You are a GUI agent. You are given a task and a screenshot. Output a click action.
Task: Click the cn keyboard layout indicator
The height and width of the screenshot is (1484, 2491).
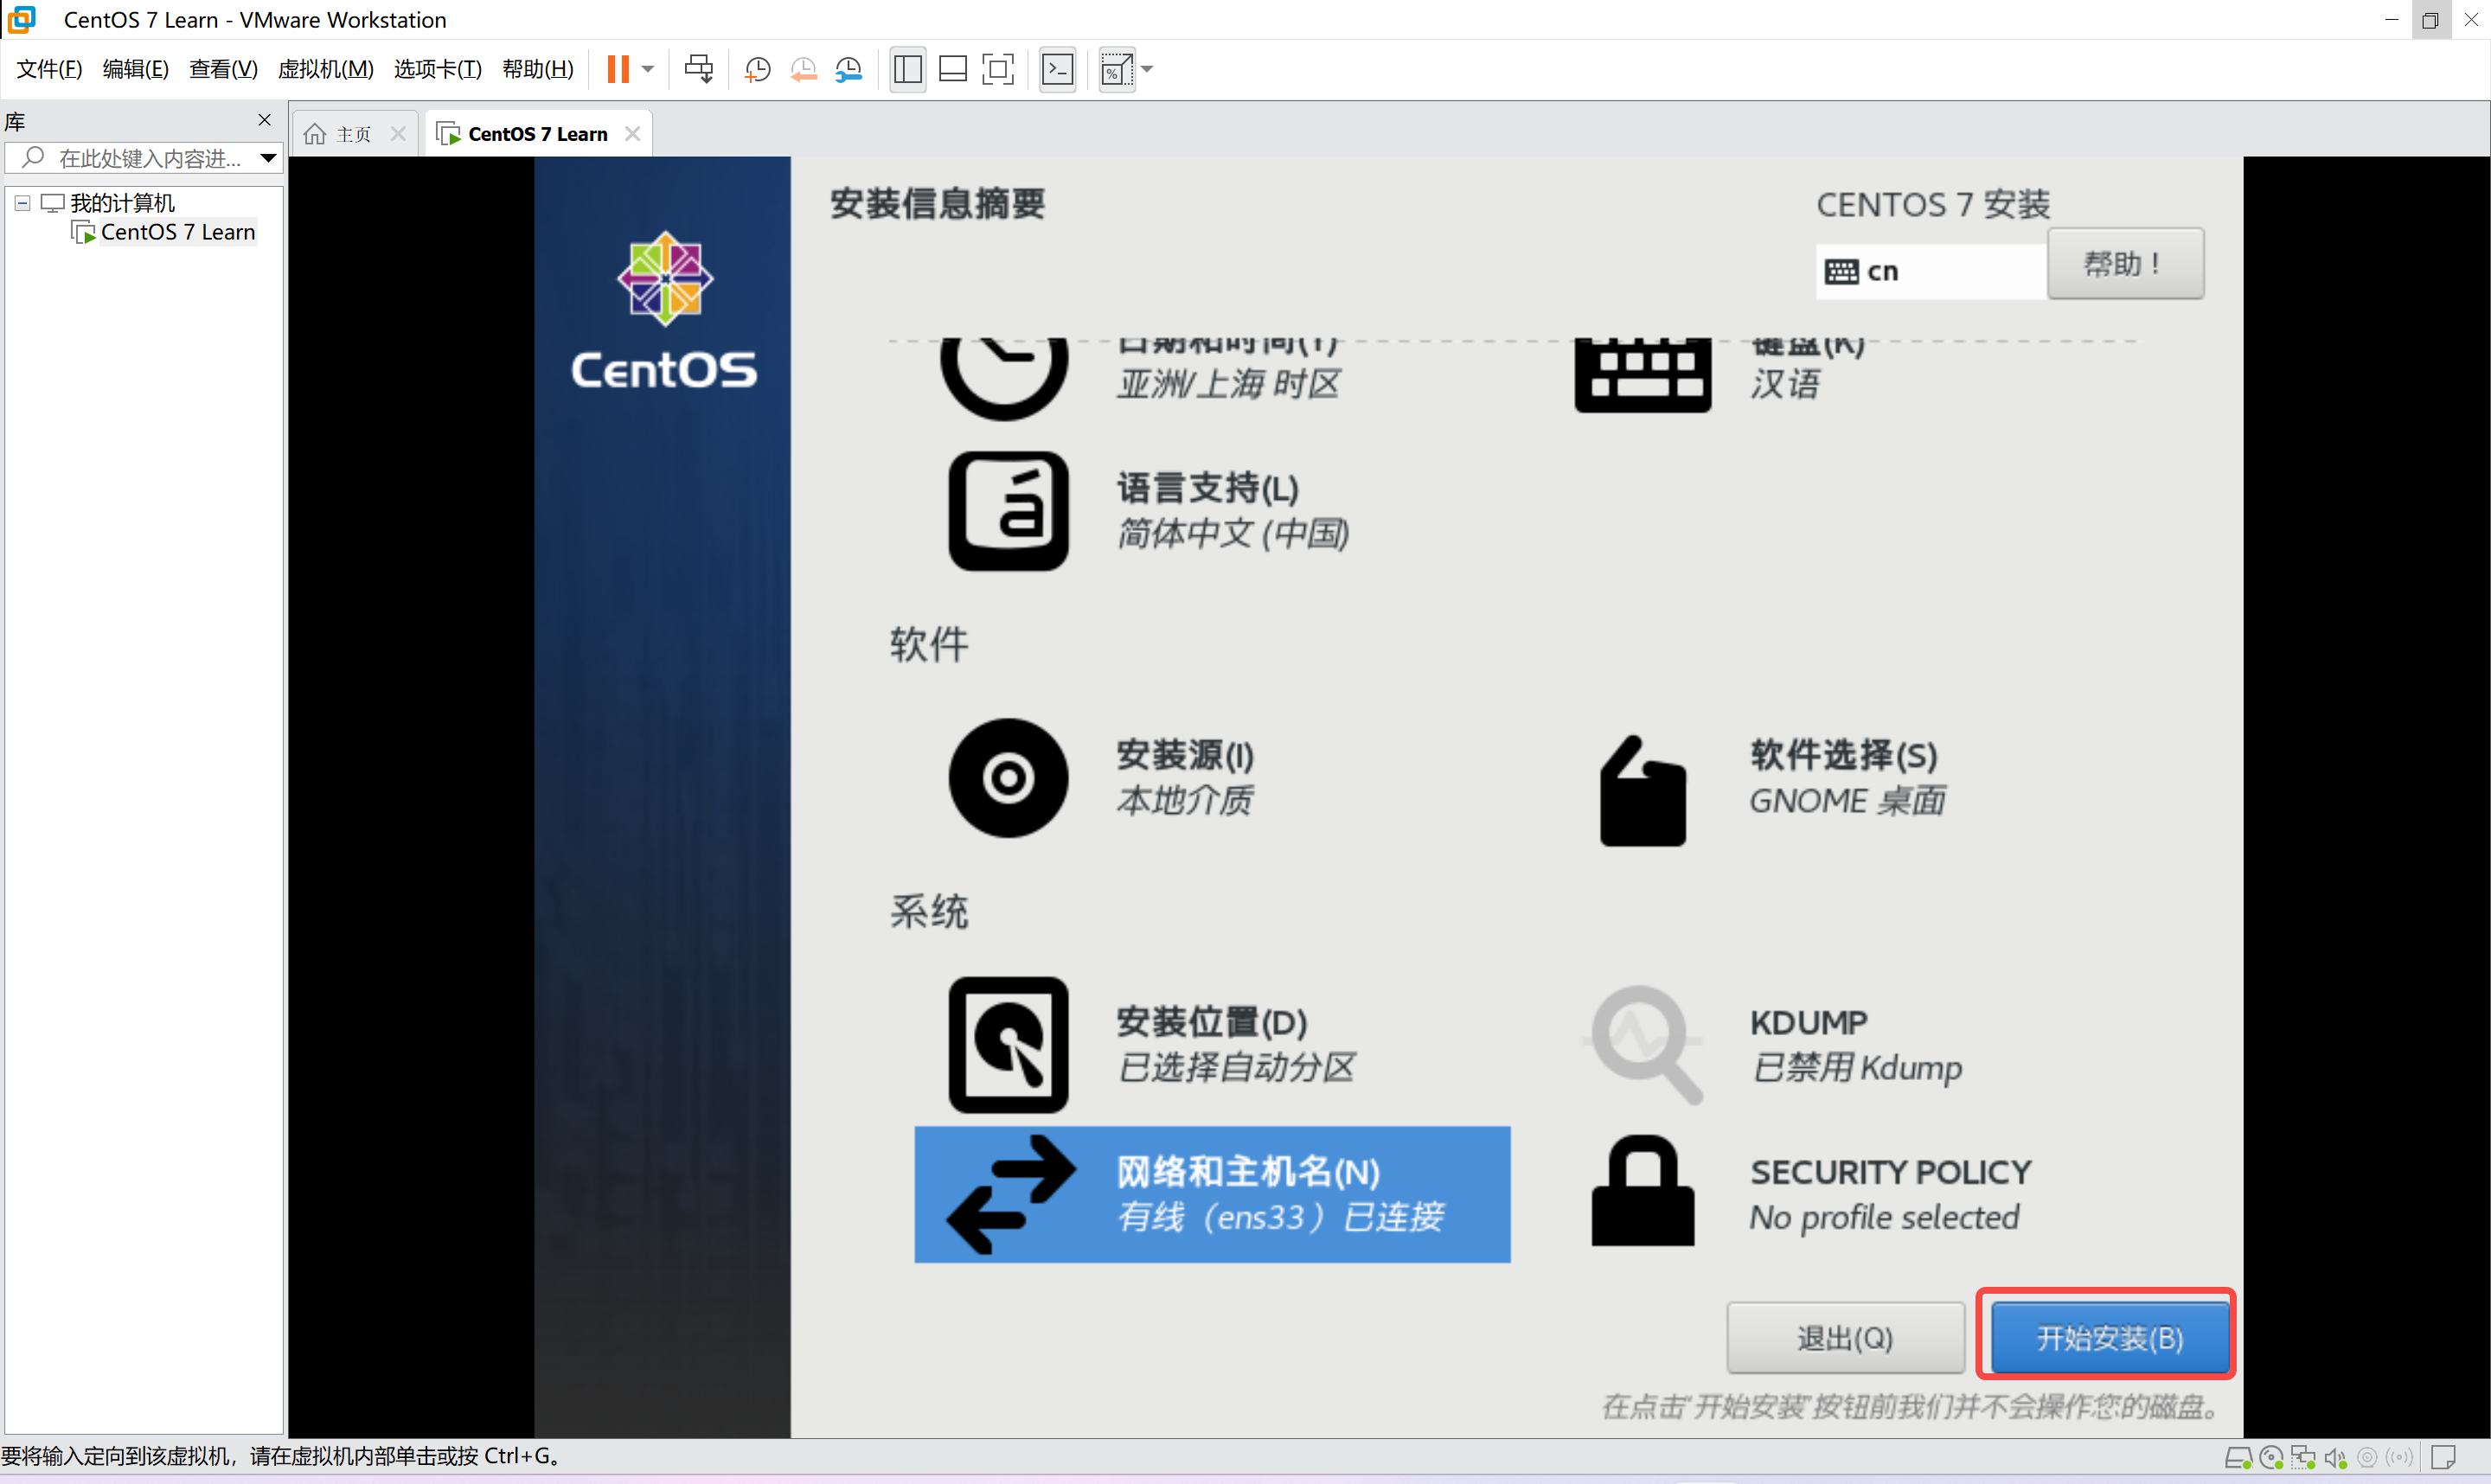click(x=1930, y=271)
